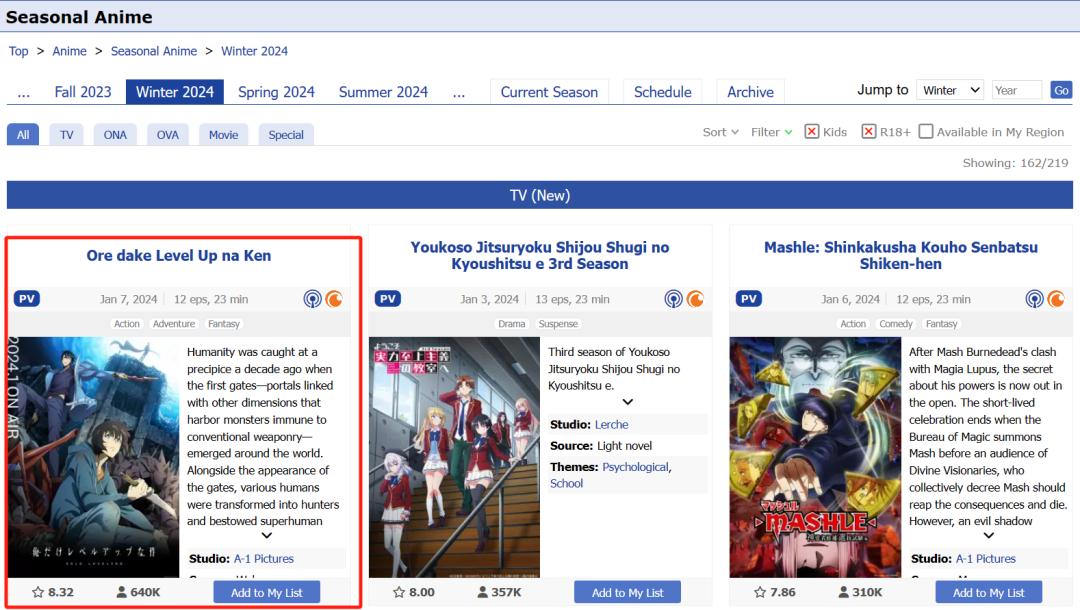Open the Psychological theme link
Image resolution: width=1080 pixels, height=610 pixels.
coord(635,467)
